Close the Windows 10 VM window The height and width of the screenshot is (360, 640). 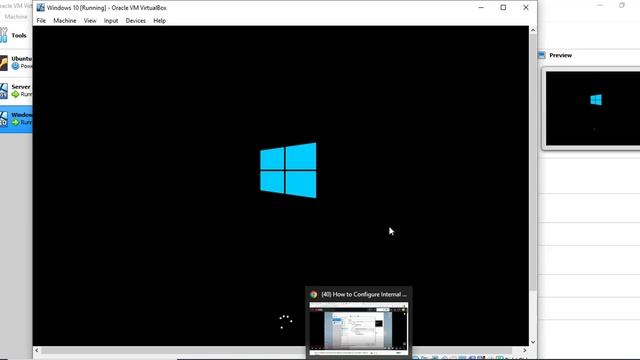(x=526, y=7)
